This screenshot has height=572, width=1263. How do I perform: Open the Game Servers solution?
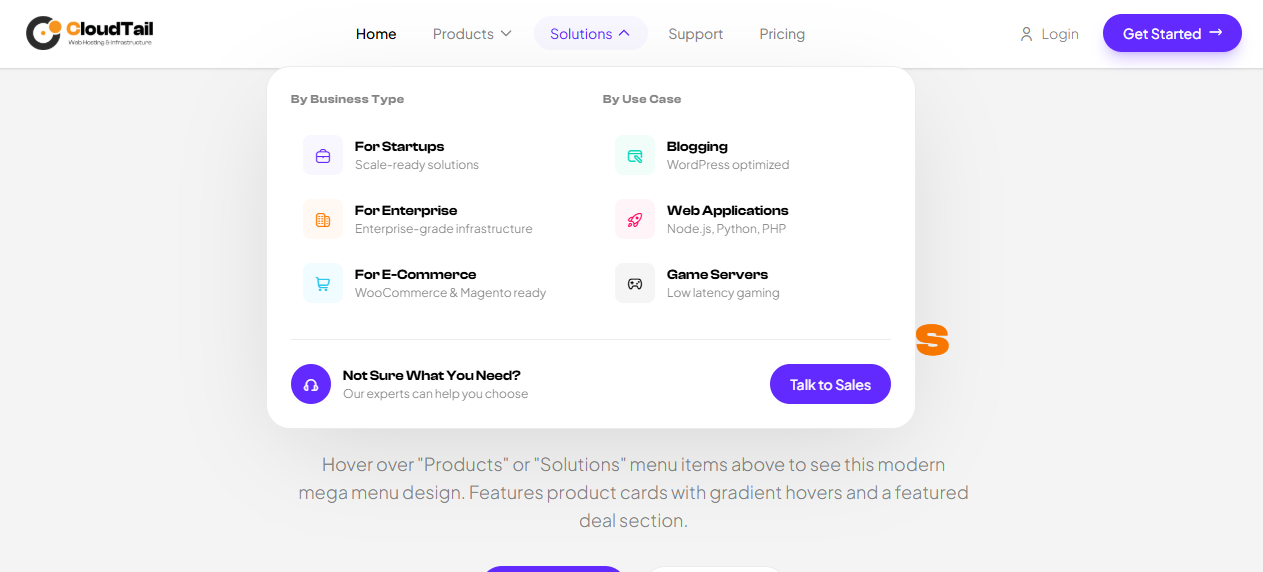tap(717, 275)
